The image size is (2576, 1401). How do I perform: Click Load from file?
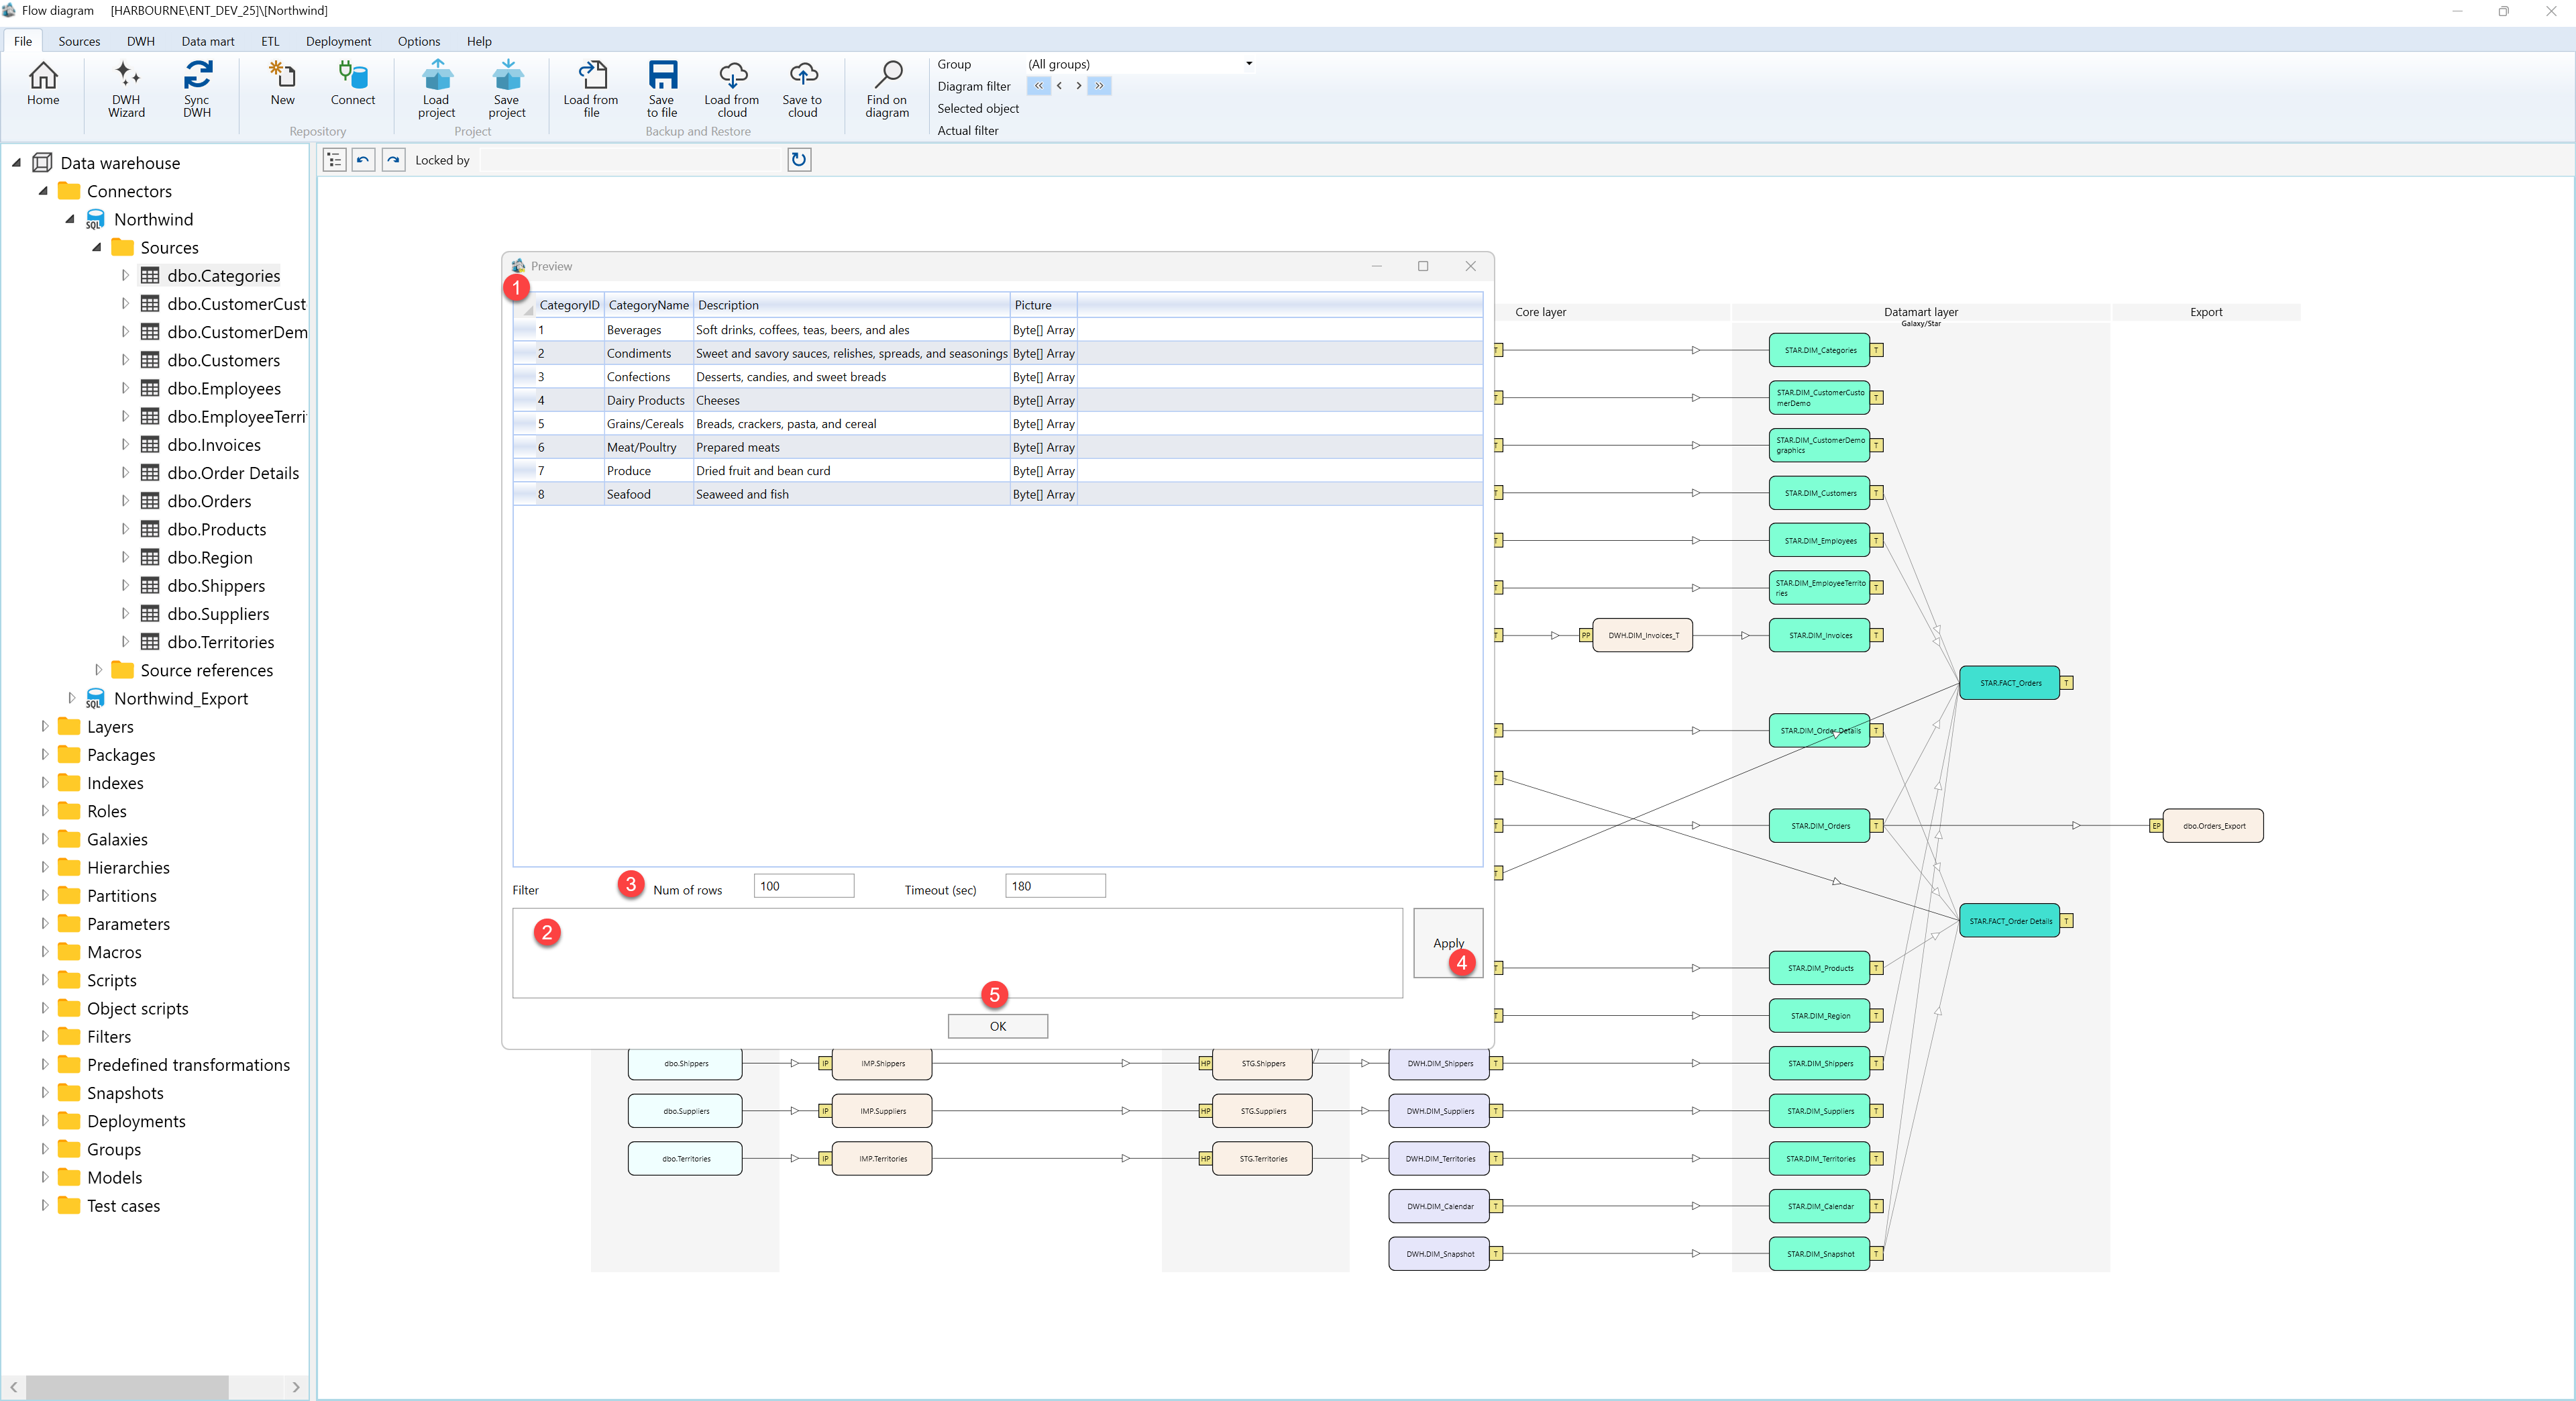[591, 89]
